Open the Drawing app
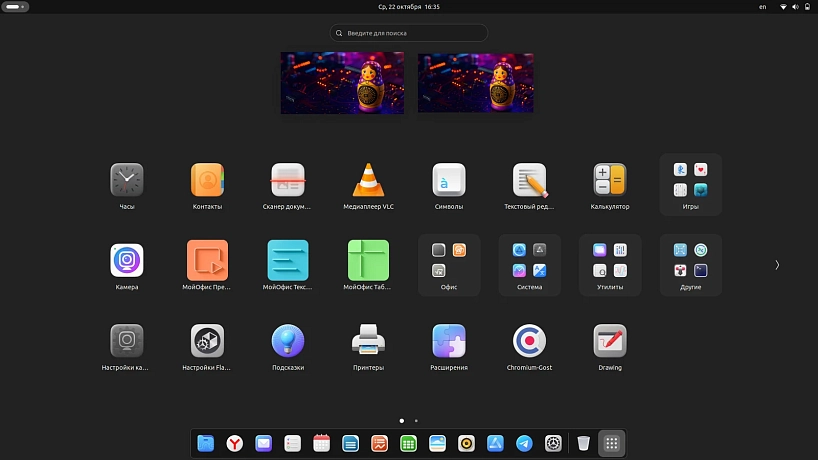The height and width of the screenshot is (460, 818). pos(609,342)
